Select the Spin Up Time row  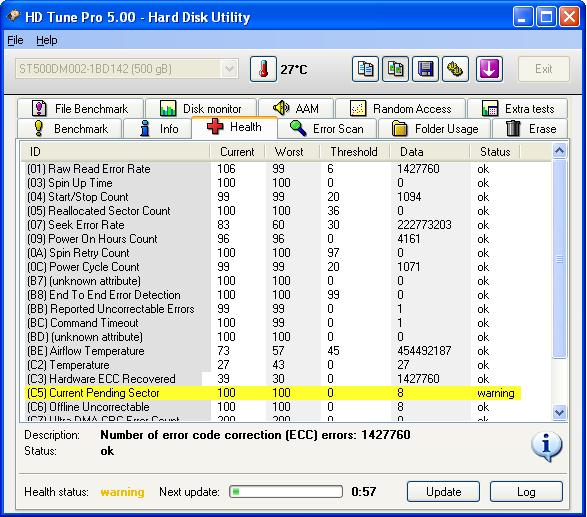coord(273,183)
